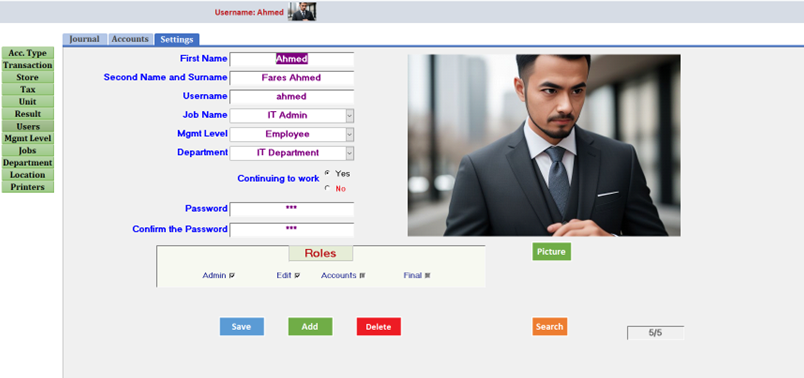
Task: Click the First Name field
Action: tap(292, 59)
